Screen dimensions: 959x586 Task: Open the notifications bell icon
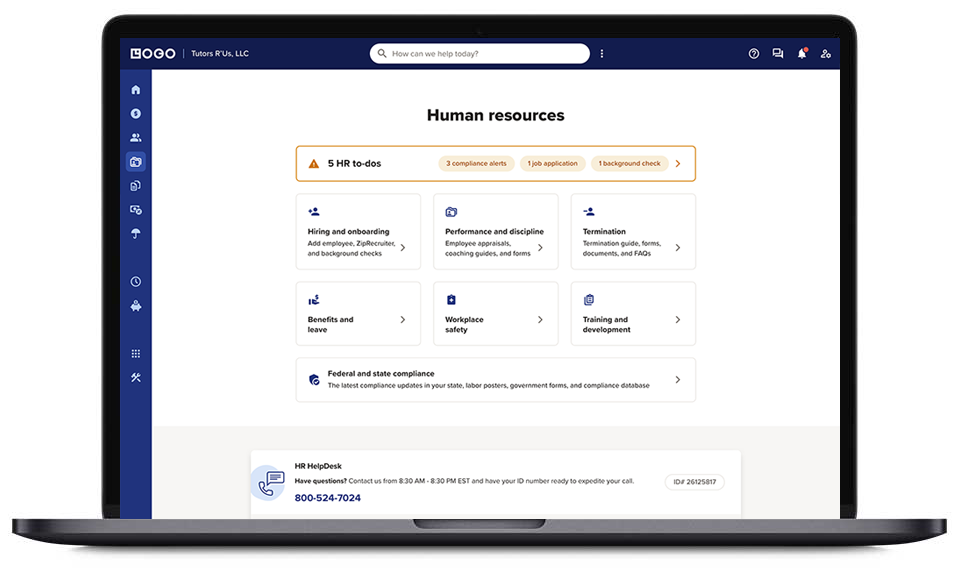click(801, 54)
